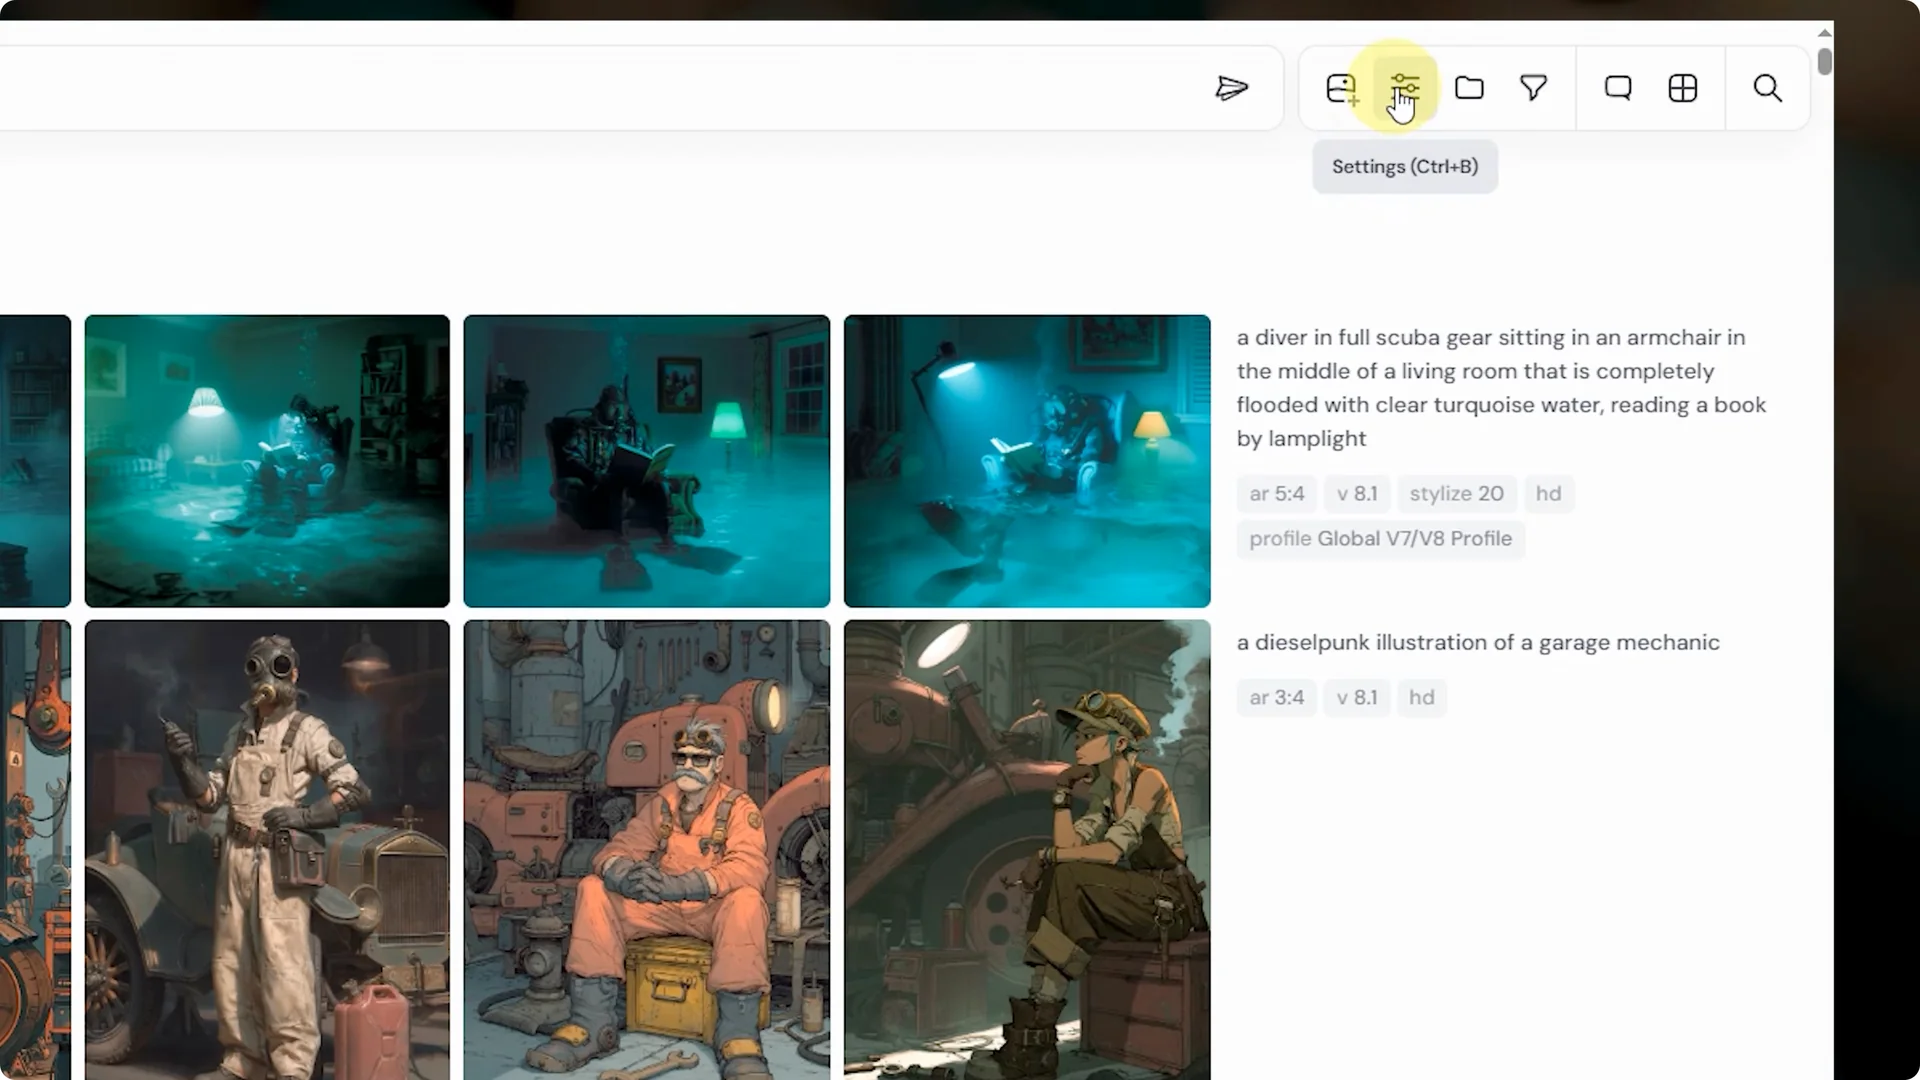The height and width of the screenshot is (1080, 1920).
Task: Switch layout using the grid icon
Action: 1682,88
